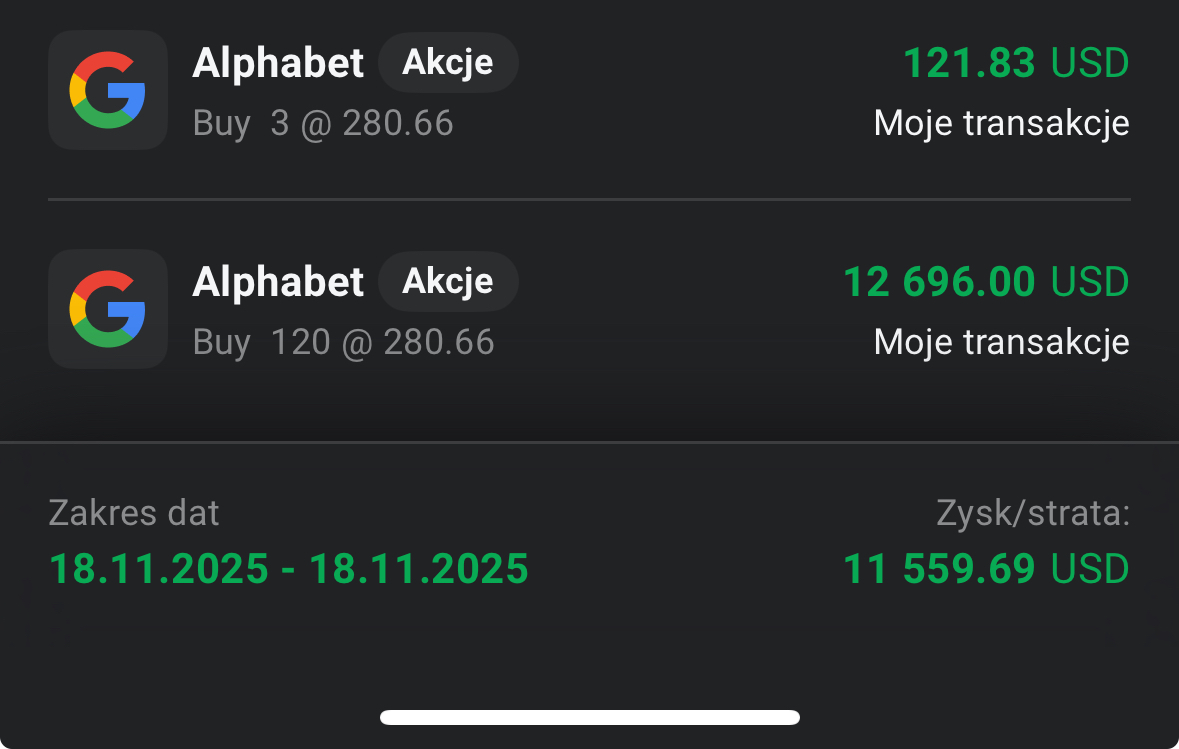1179x749 pixels.
Task: Open Alphabet title of the Buy 120 transaction
Action: 278,283
